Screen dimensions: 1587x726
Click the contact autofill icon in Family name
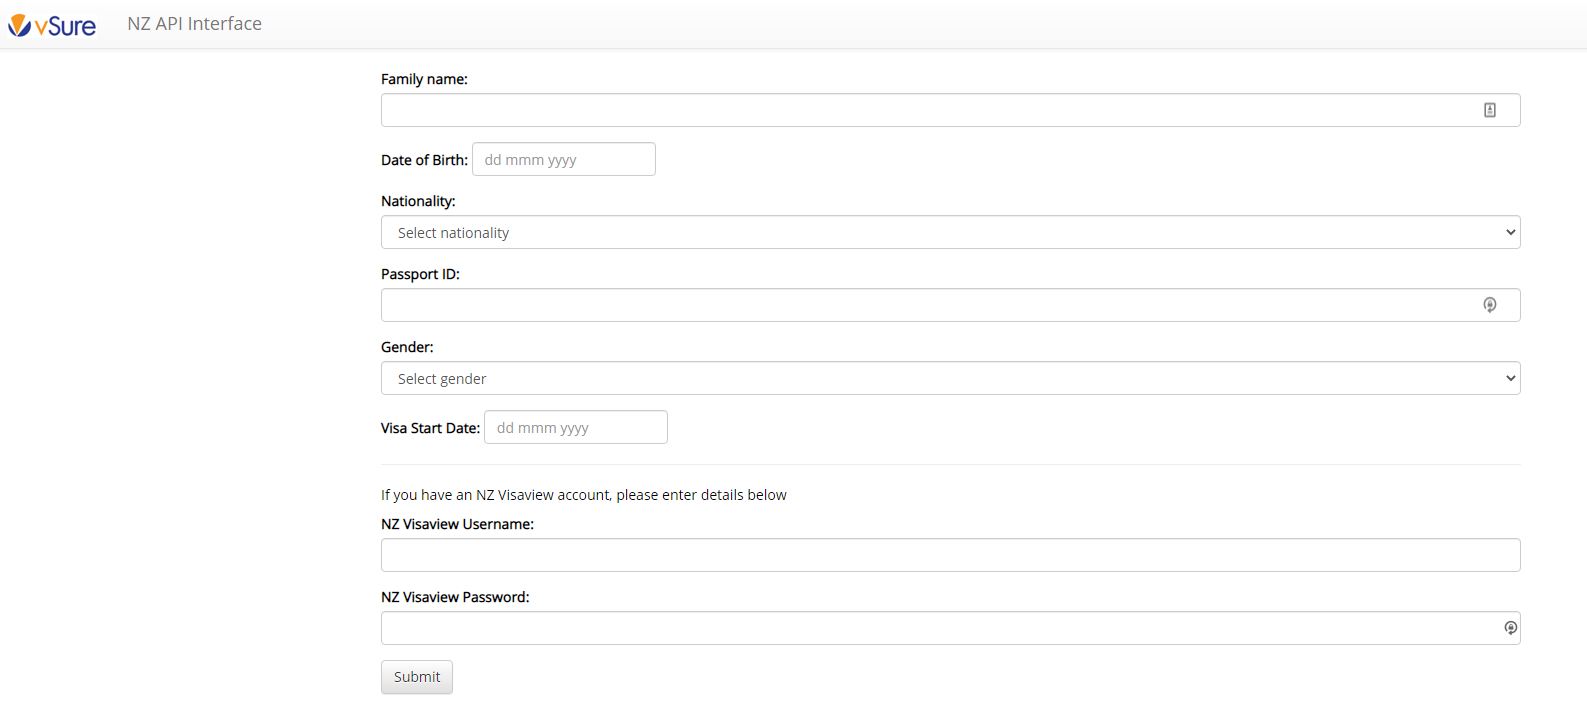click(x=1489, y=110)
